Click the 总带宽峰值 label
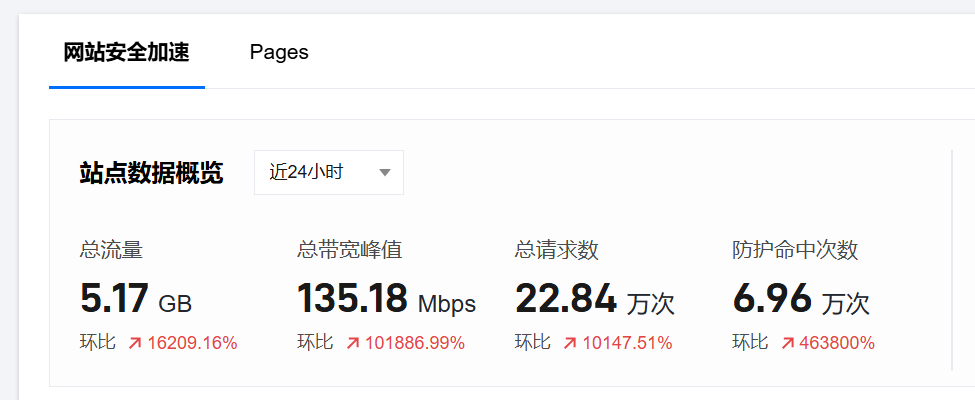The width and height of the screenshot is (975, 400). click(x=349, y=250)
